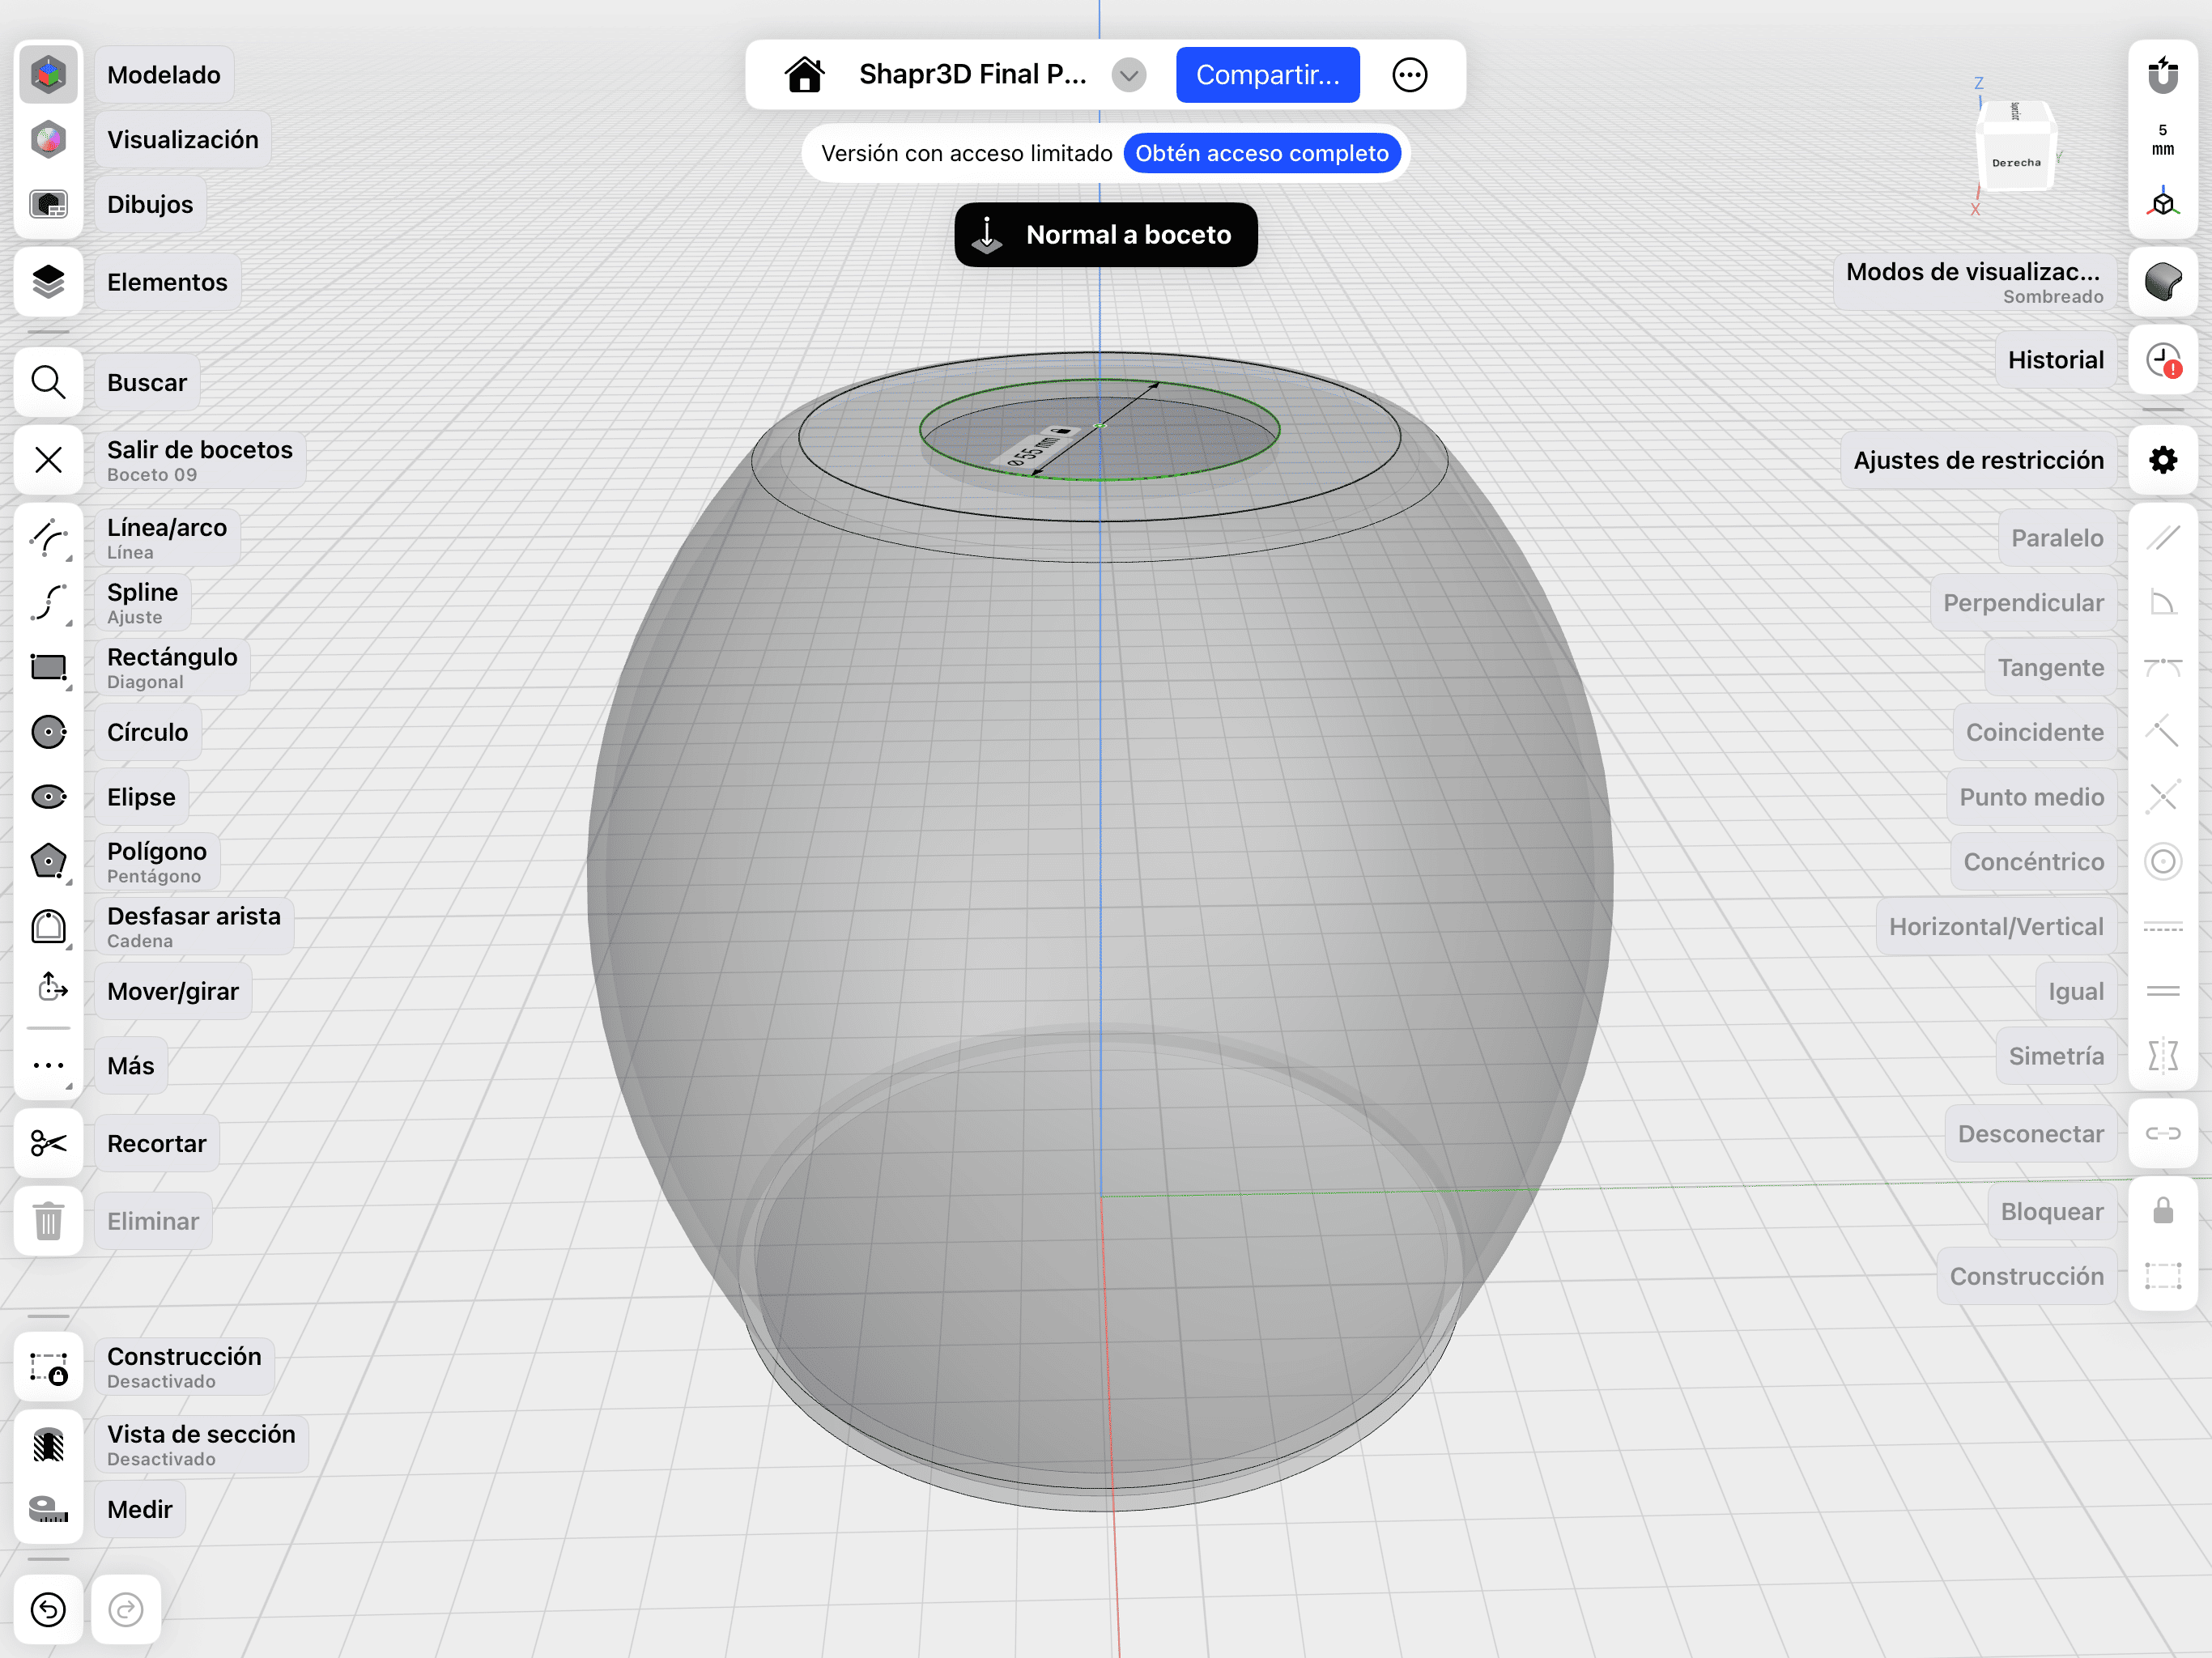Choose the Desfasar arista offset tool

tap(48, 927)
